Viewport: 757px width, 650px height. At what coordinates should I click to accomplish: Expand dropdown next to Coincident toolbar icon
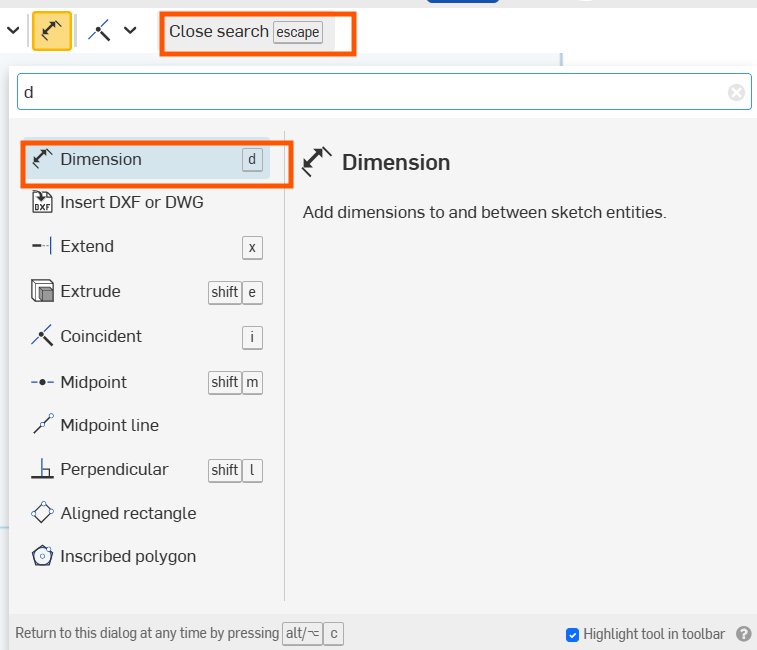click(x=130, y=31)
